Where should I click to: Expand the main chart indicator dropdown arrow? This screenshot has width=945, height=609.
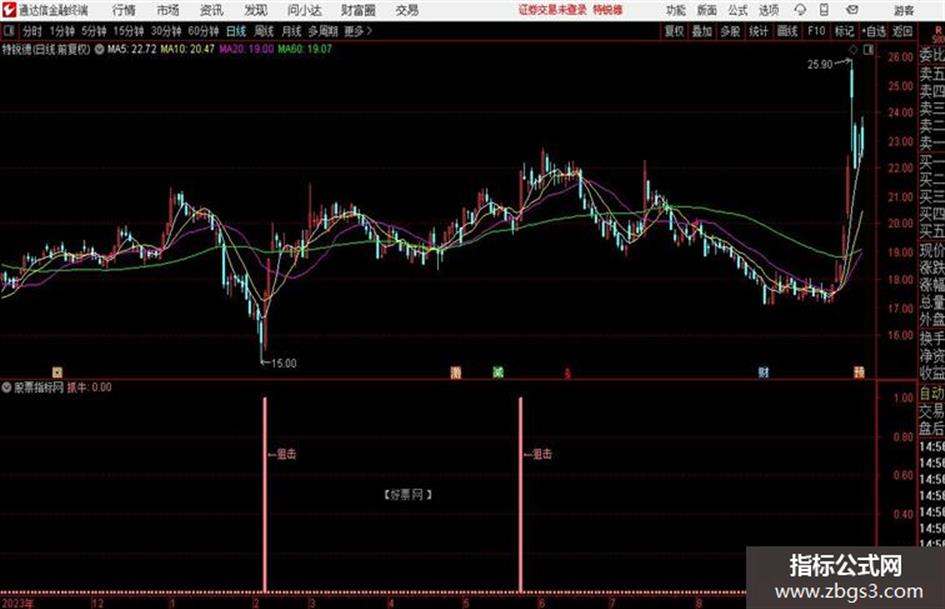coord(99,49)
